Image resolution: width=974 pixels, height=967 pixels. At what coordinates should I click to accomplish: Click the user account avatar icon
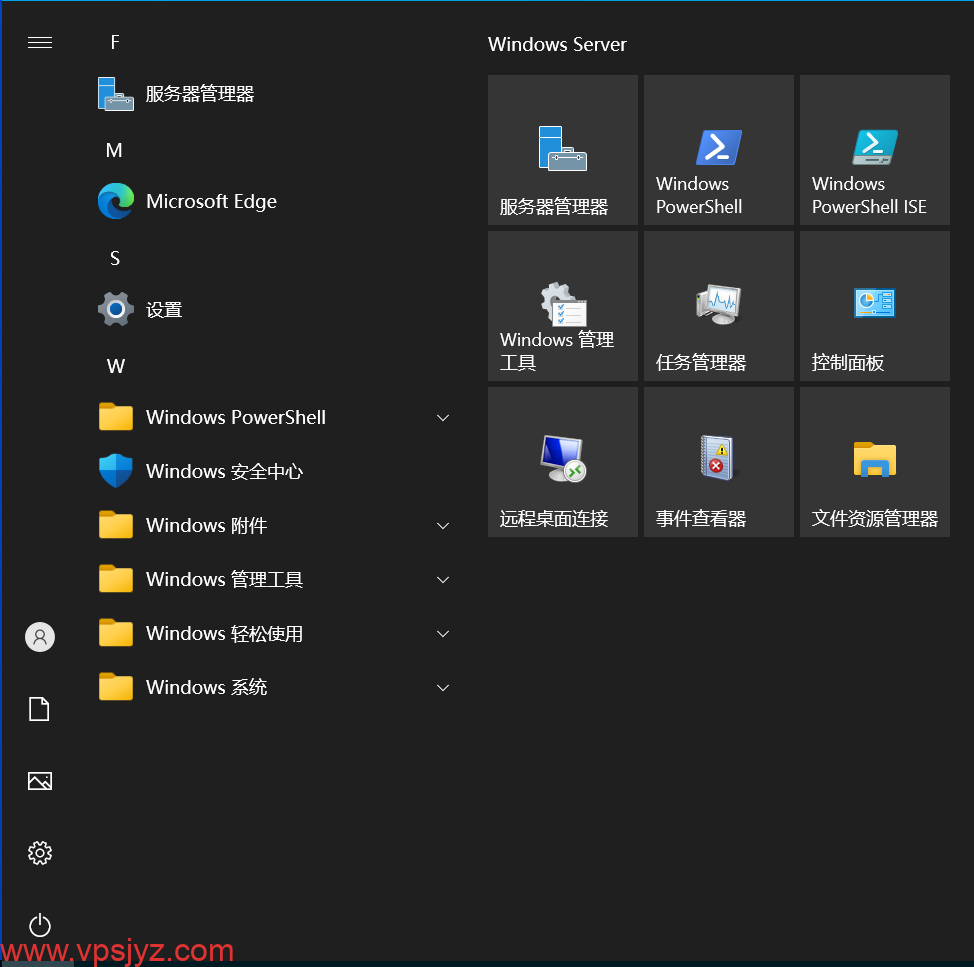[40, 637]
